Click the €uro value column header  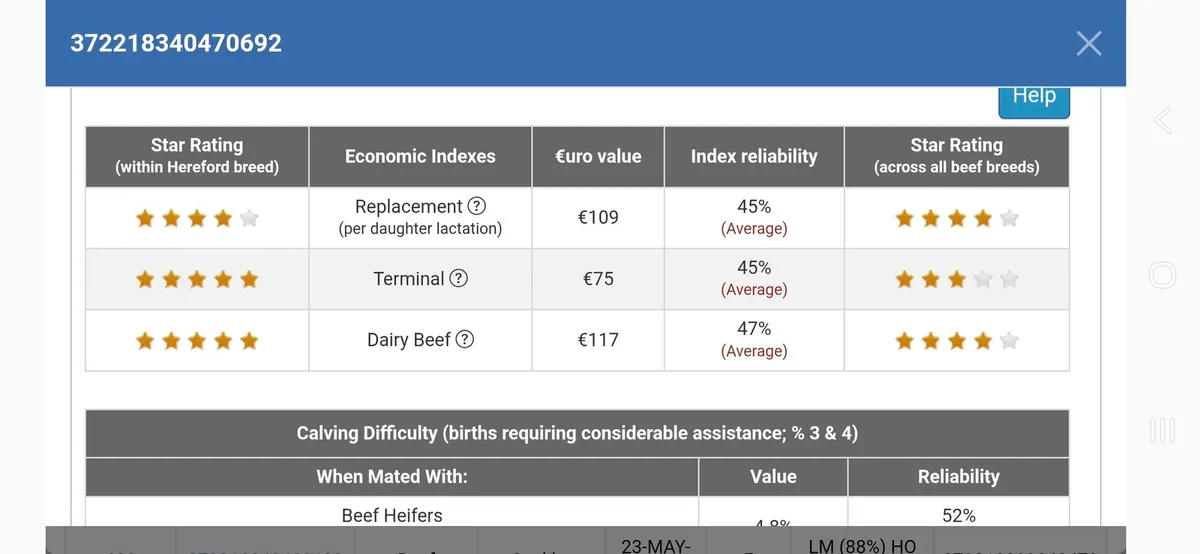[598, 156]
